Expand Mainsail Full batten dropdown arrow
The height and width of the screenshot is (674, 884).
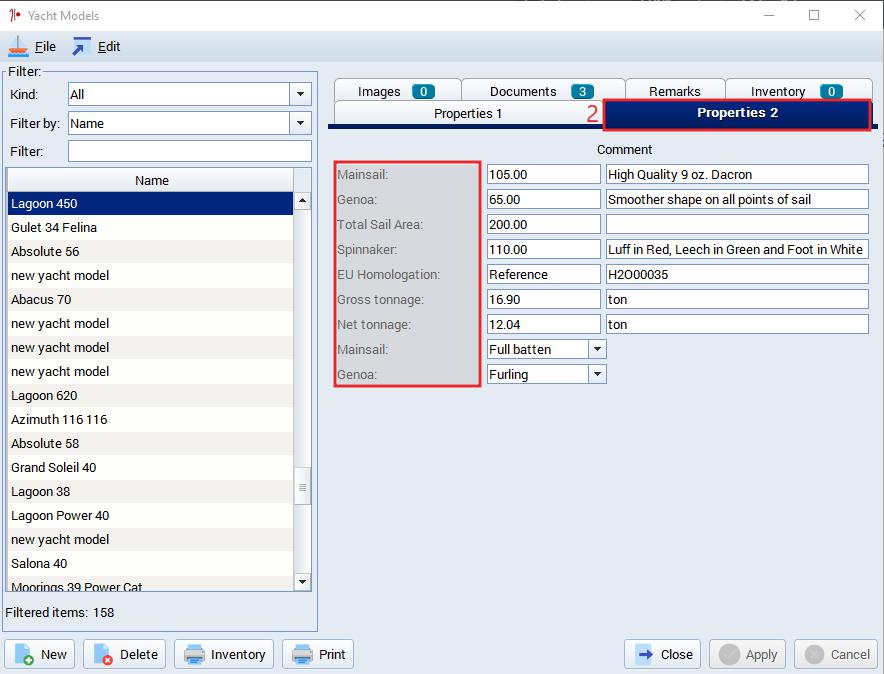(x=597, y=349)
